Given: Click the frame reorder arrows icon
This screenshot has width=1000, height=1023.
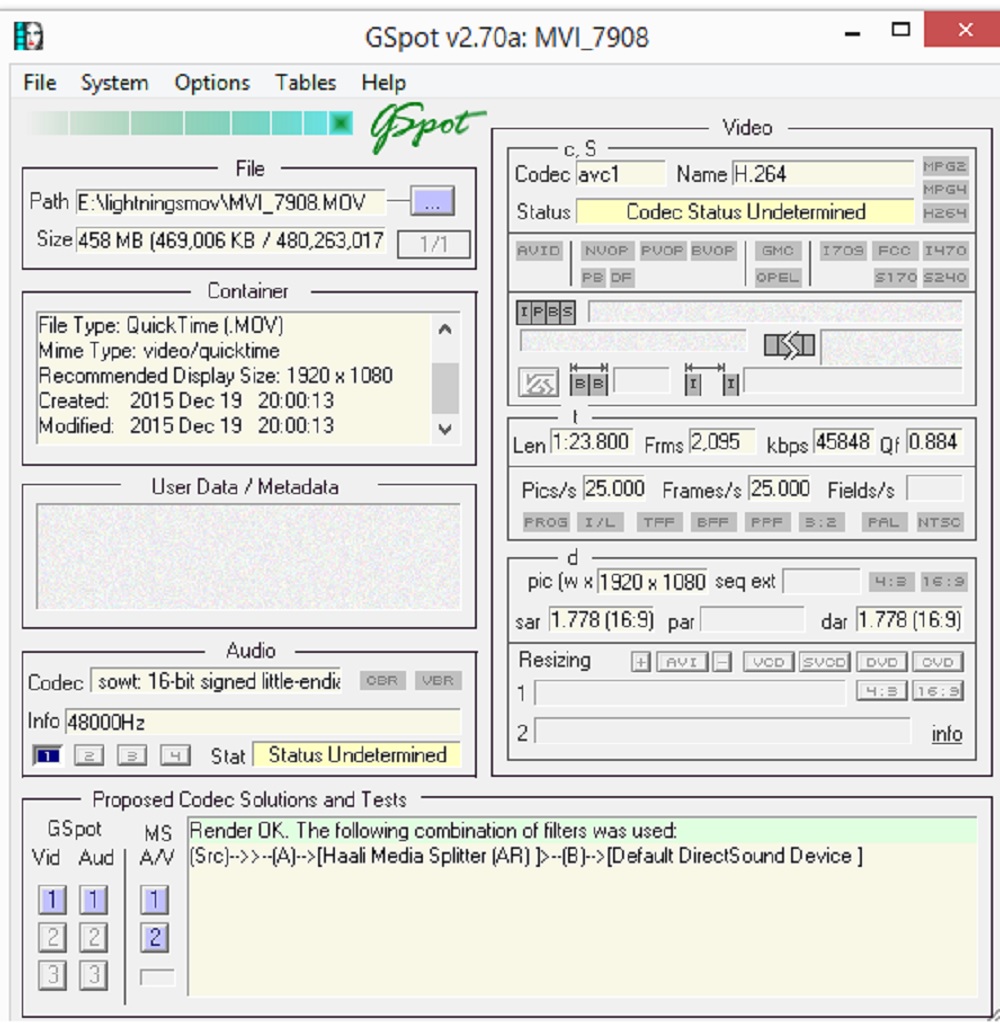Looking at the screenshot, I should [789, 345].
